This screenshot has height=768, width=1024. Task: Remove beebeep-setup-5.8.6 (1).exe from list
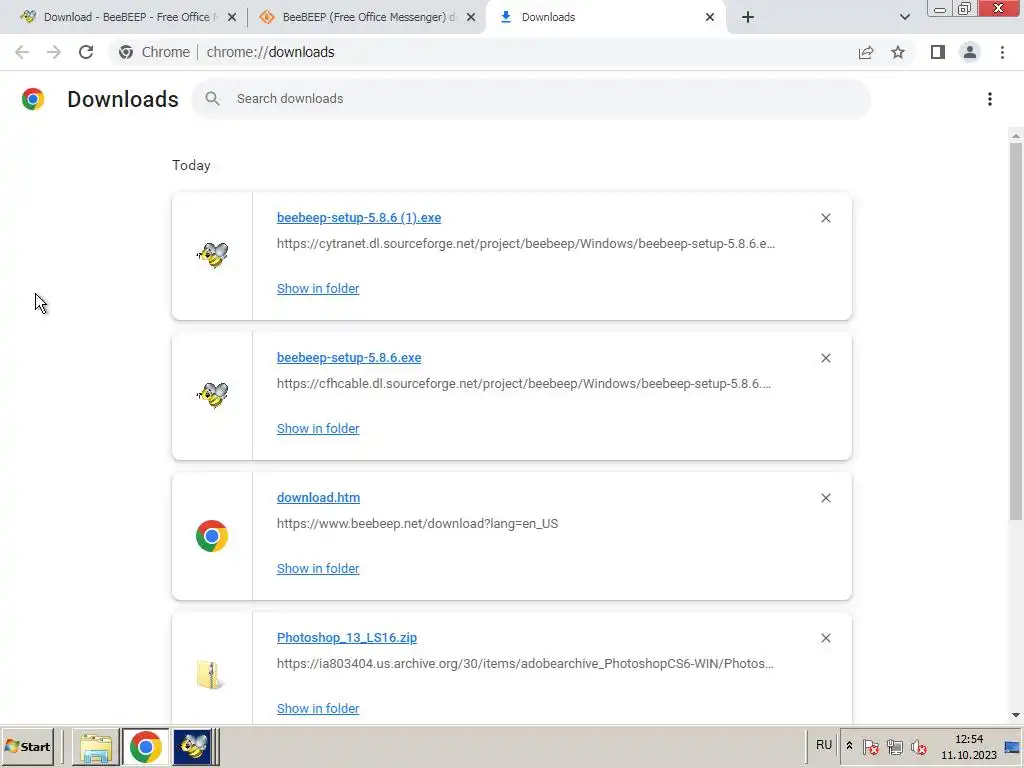pyautogui.click(x=825, y=218)
